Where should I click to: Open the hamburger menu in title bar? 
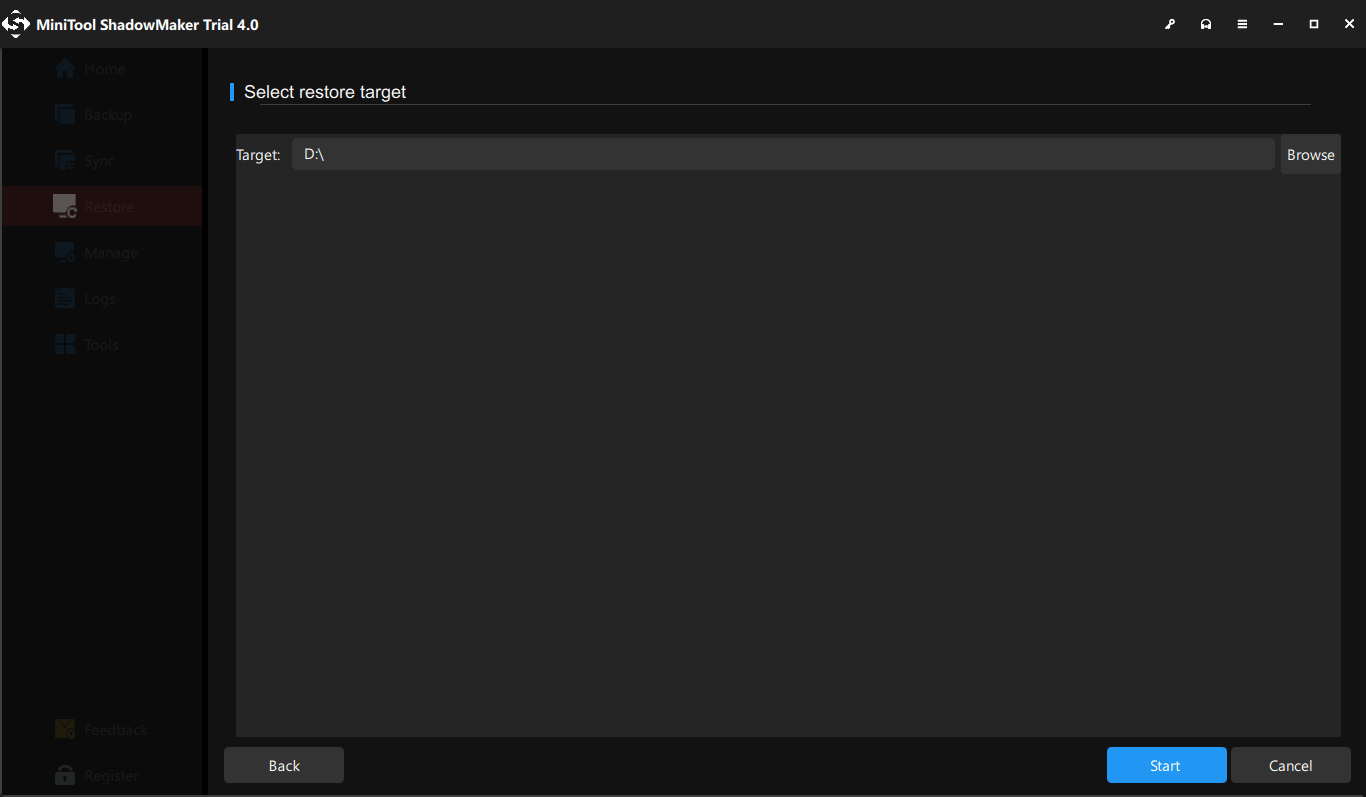[x=1242, y=24]
